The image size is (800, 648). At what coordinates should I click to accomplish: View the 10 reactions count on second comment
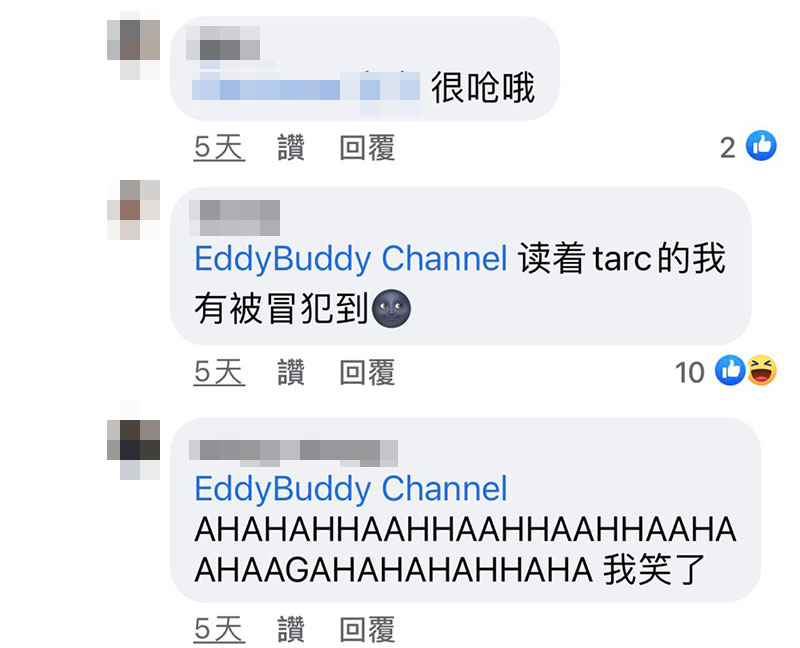click(x=689, y=372)
